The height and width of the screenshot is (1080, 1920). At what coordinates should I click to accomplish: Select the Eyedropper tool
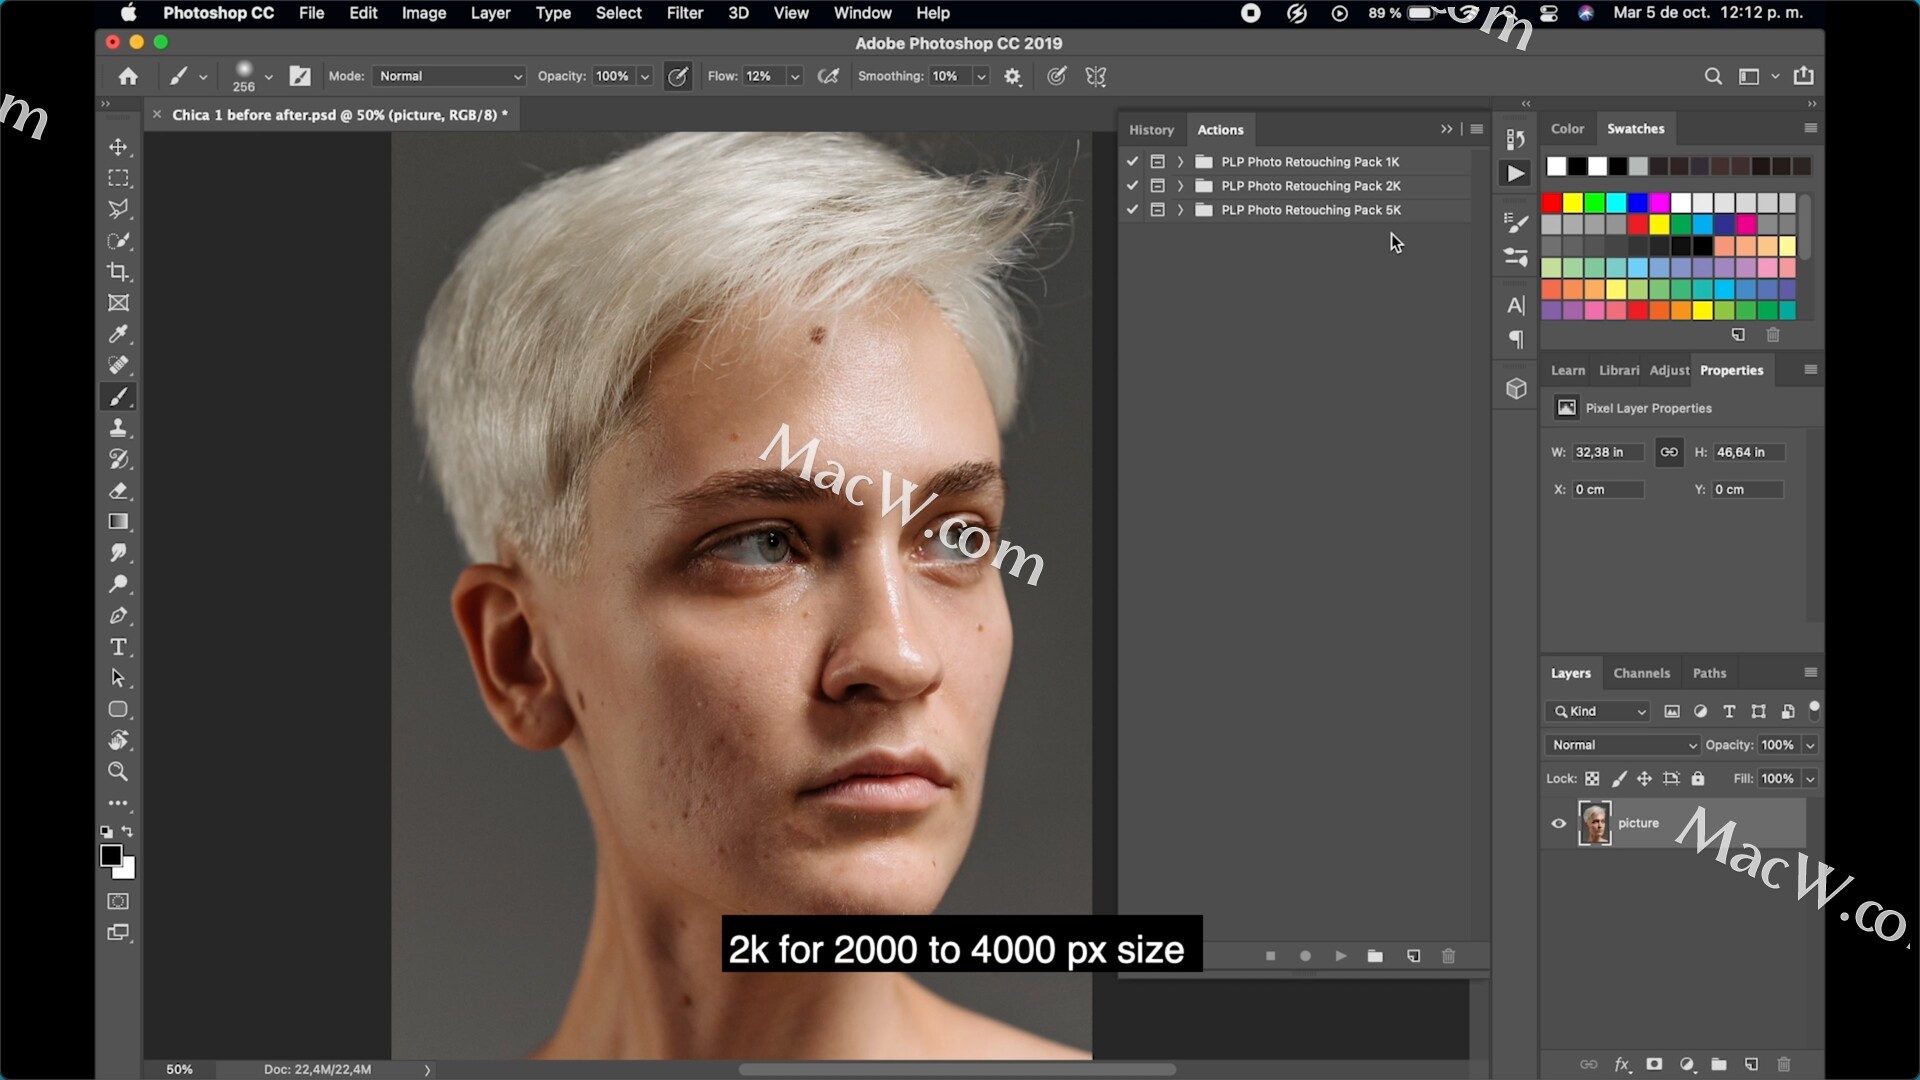tap(118, 334)
